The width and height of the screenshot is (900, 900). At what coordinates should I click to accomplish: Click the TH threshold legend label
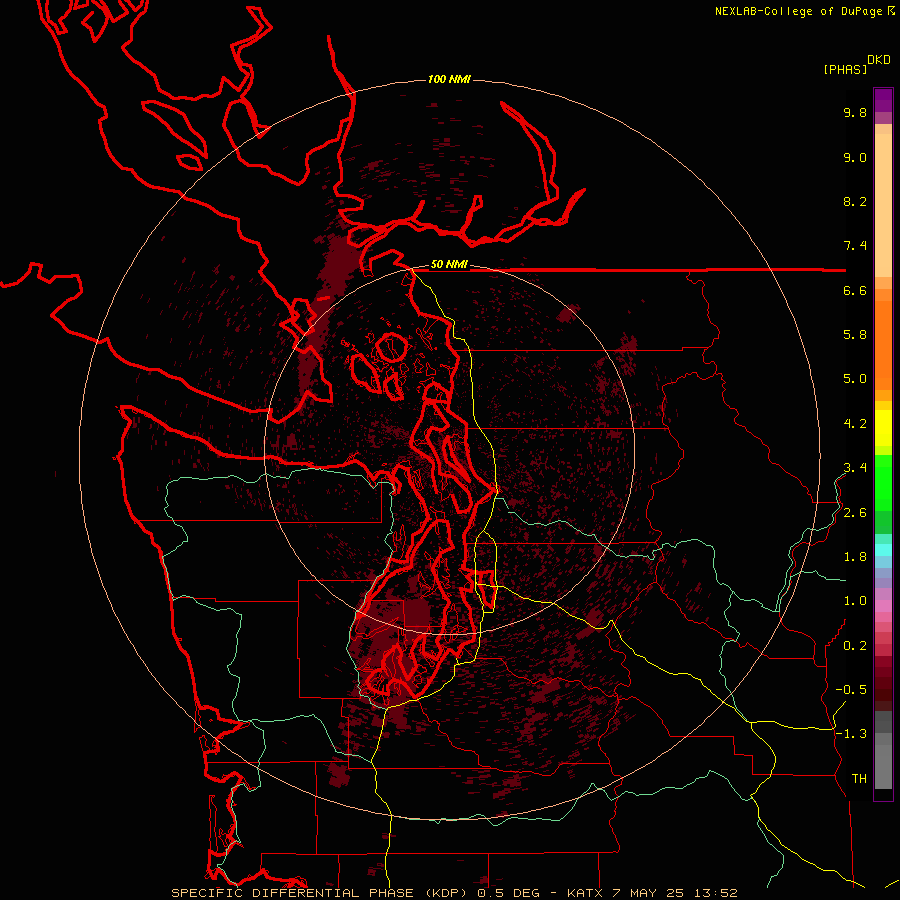point(859,779)
